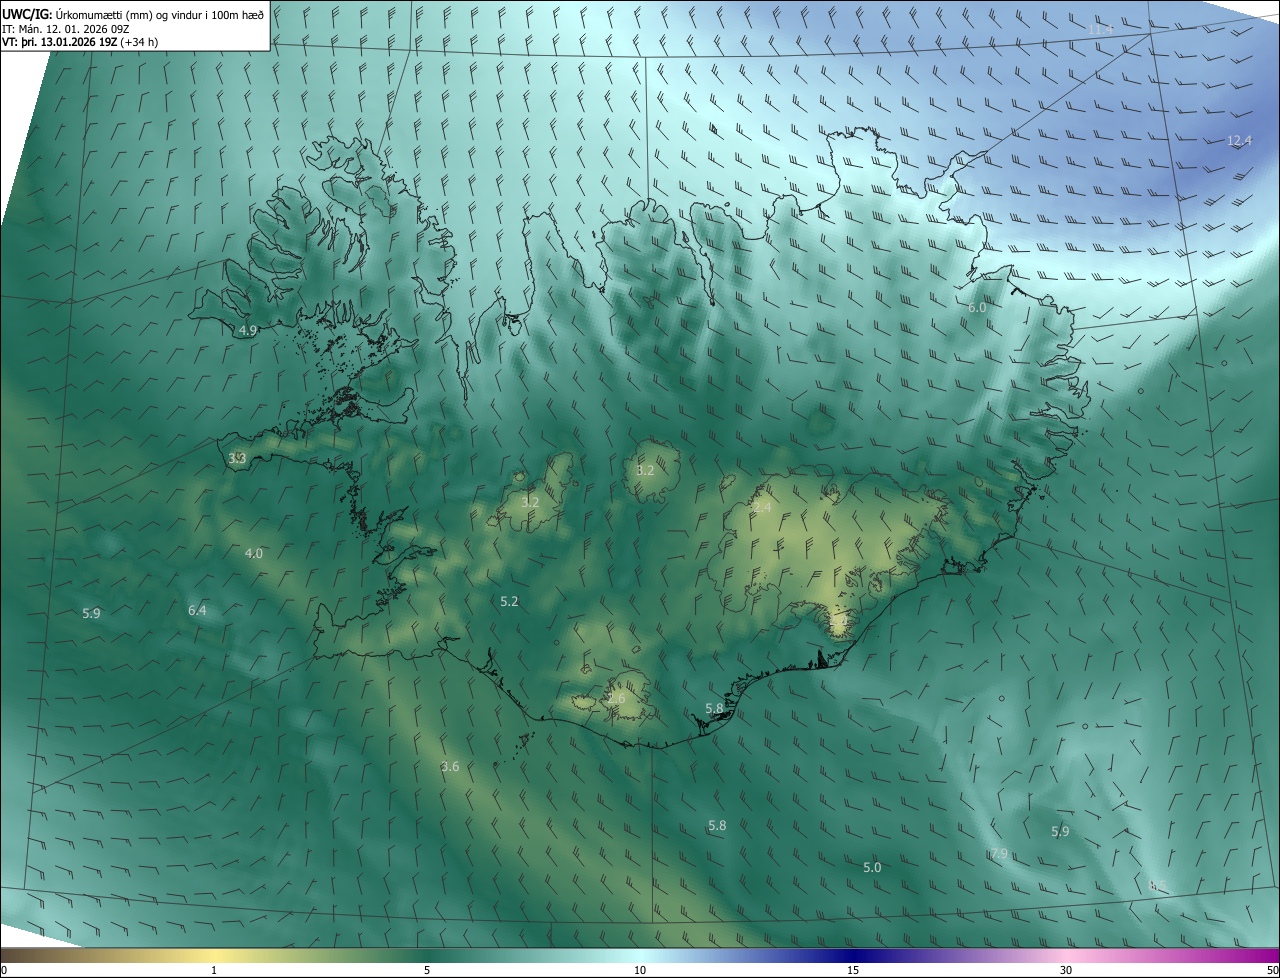Click the 3.3 value label on the map

click(x=237, y=458)
